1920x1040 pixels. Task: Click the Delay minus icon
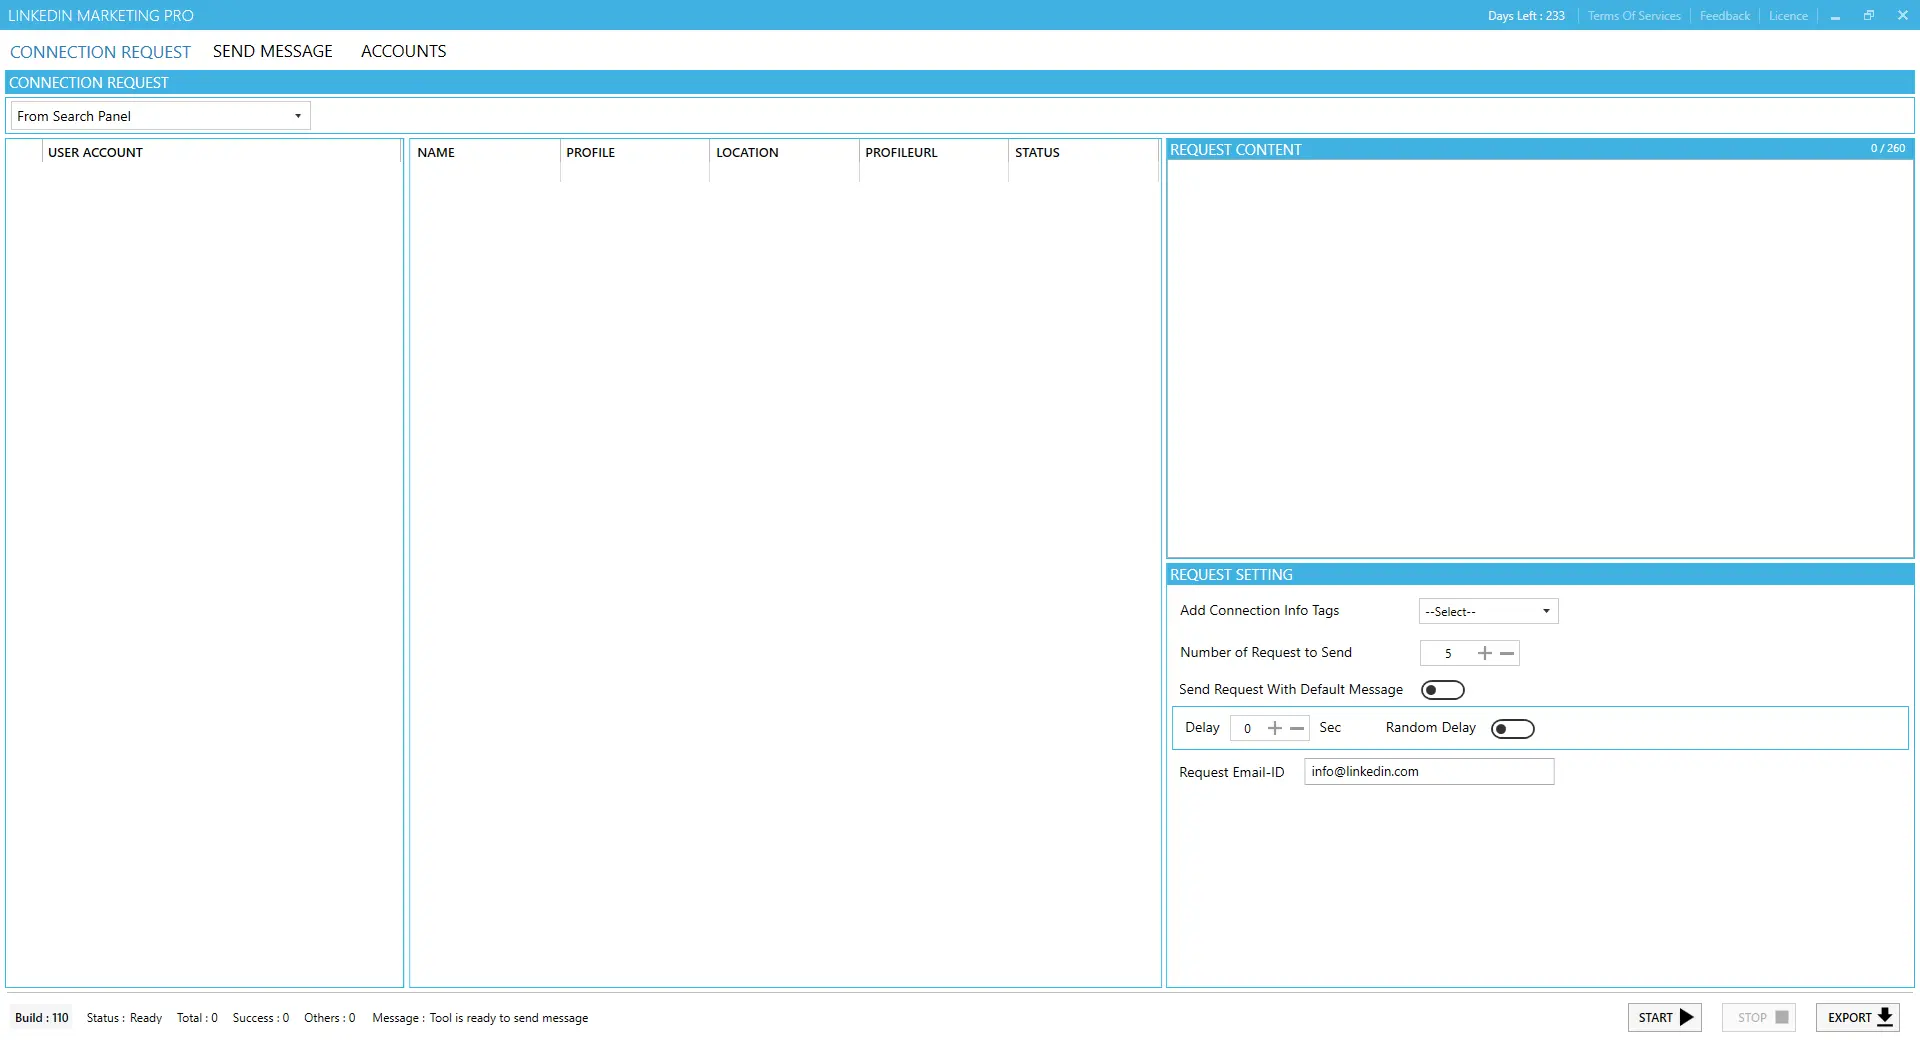(x=1297, y=728)
